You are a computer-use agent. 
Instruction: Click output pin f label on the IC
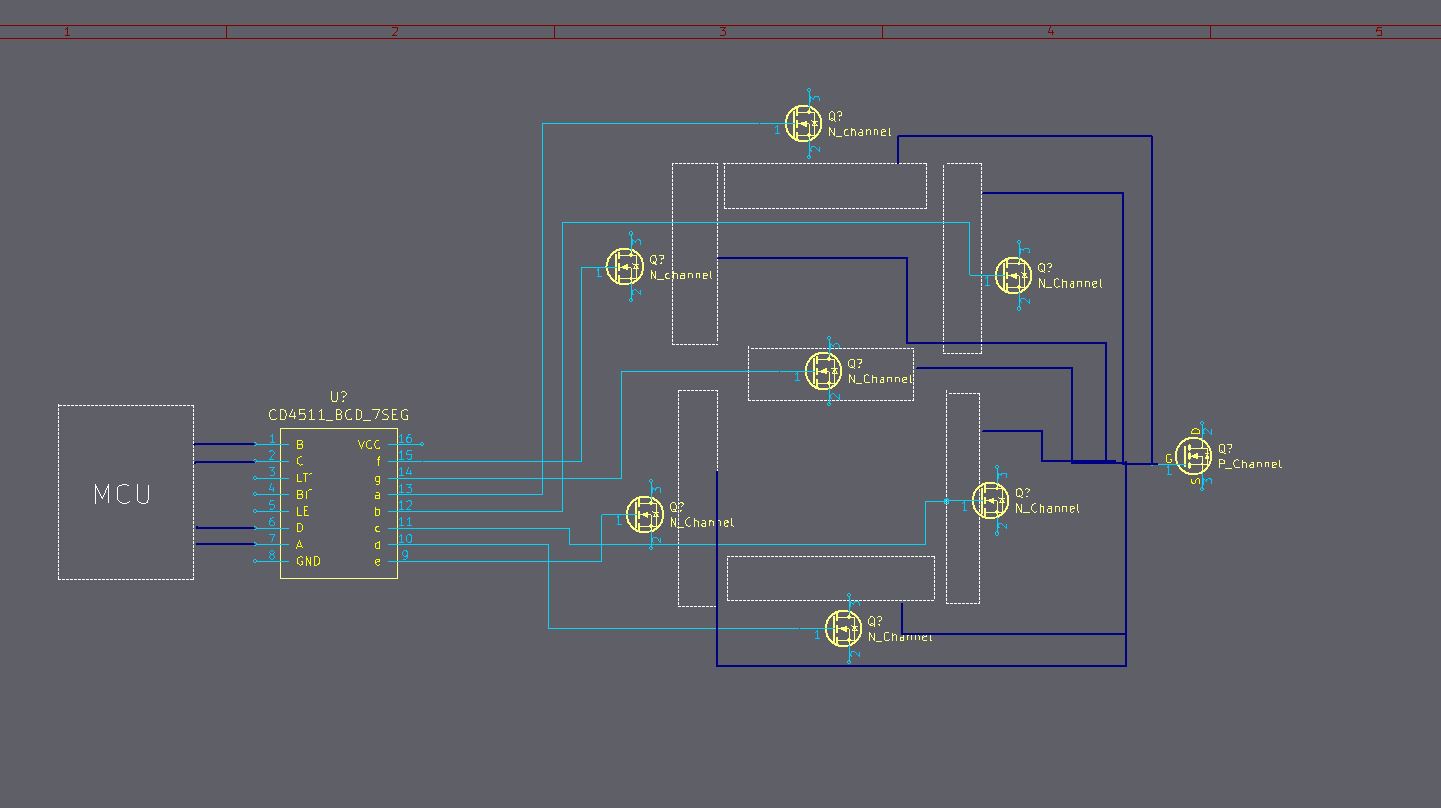coord(378,461)
